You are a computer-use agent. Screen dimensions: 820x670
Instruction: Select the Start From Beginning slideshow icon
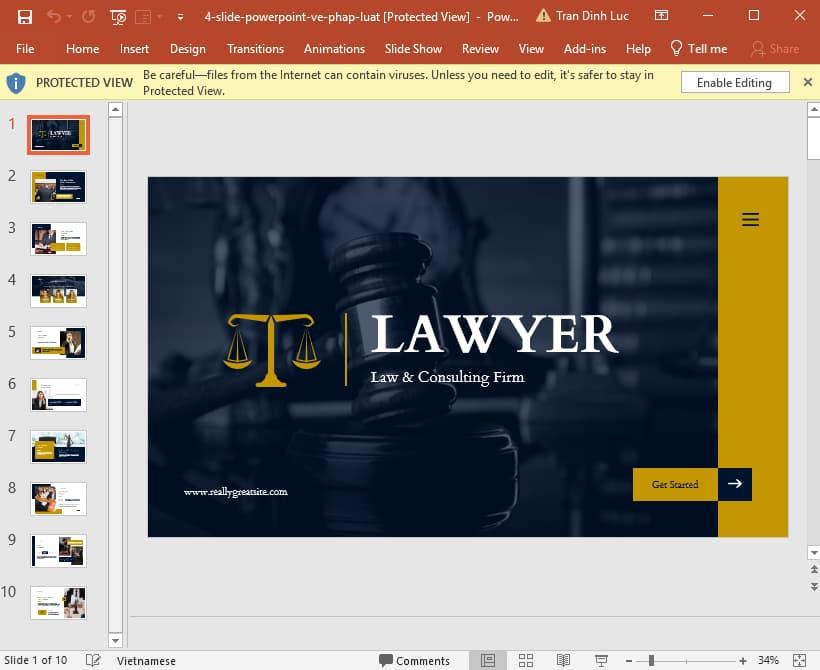click(x=117, y=17)
